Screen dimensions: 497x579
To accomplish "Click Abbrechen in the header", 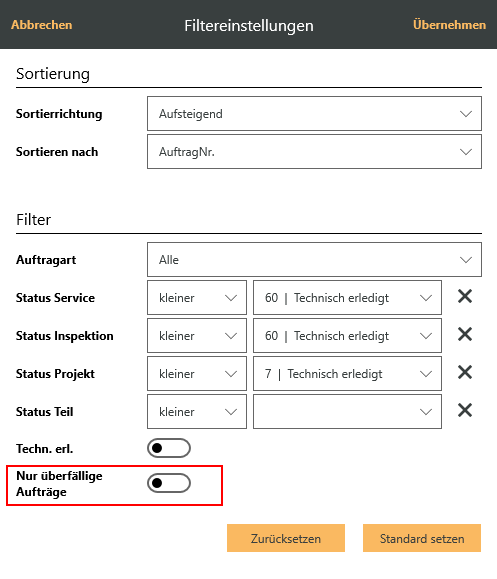I will (42, 25).
